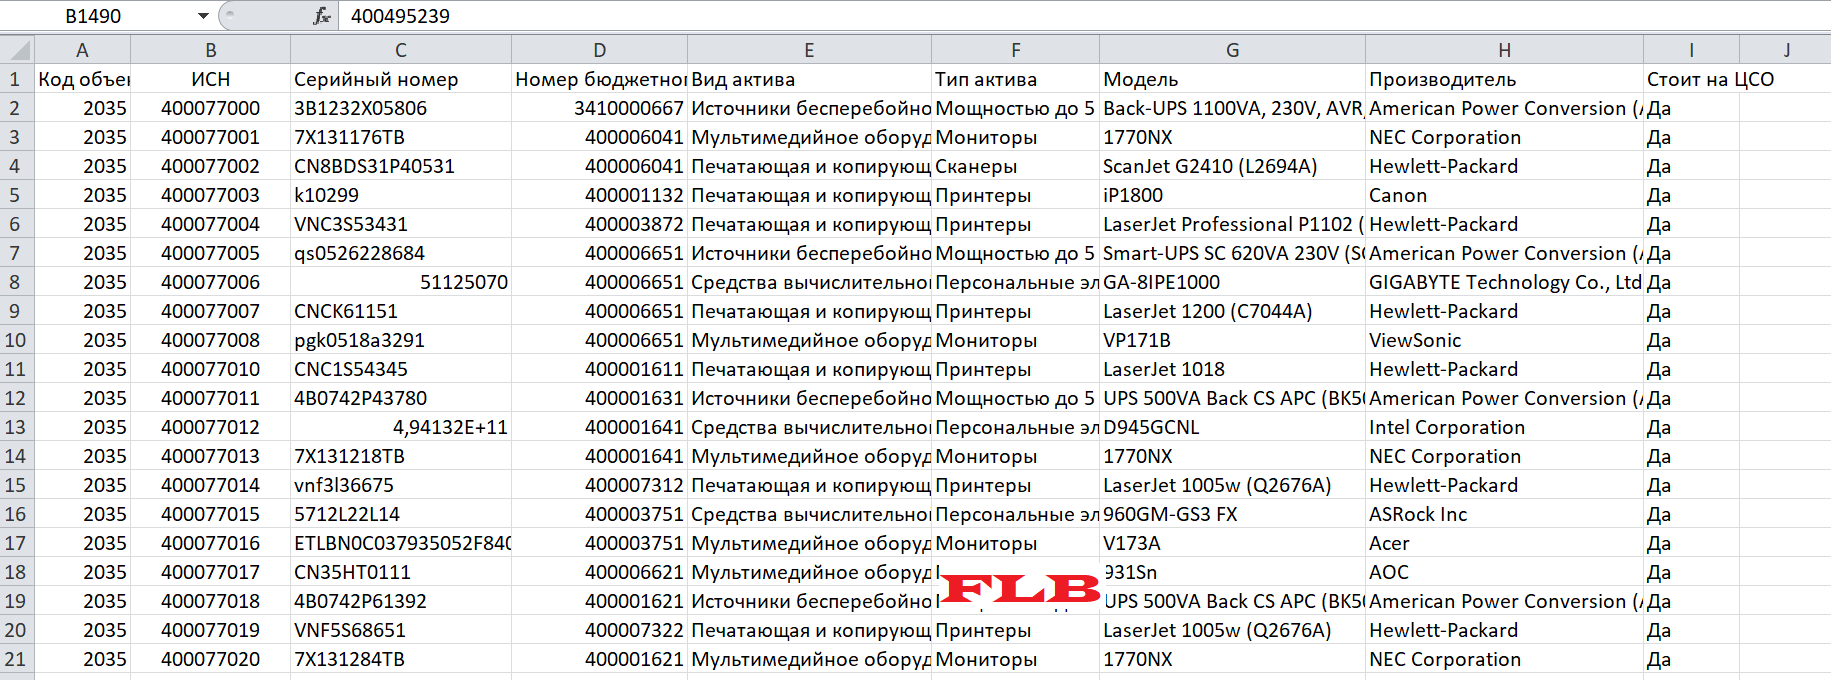
Task: Select cell with serial vnf3l36675
Action: [x=400, y=485]
